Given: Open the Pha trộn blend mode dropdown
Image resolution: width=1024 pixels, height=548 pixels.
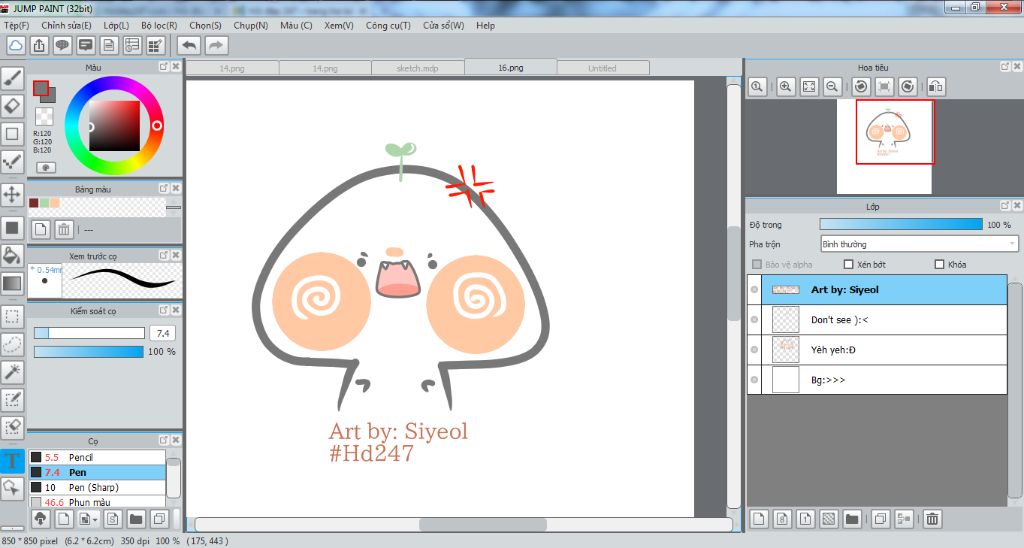Looking at the screenshot, I should click(919, 244).
